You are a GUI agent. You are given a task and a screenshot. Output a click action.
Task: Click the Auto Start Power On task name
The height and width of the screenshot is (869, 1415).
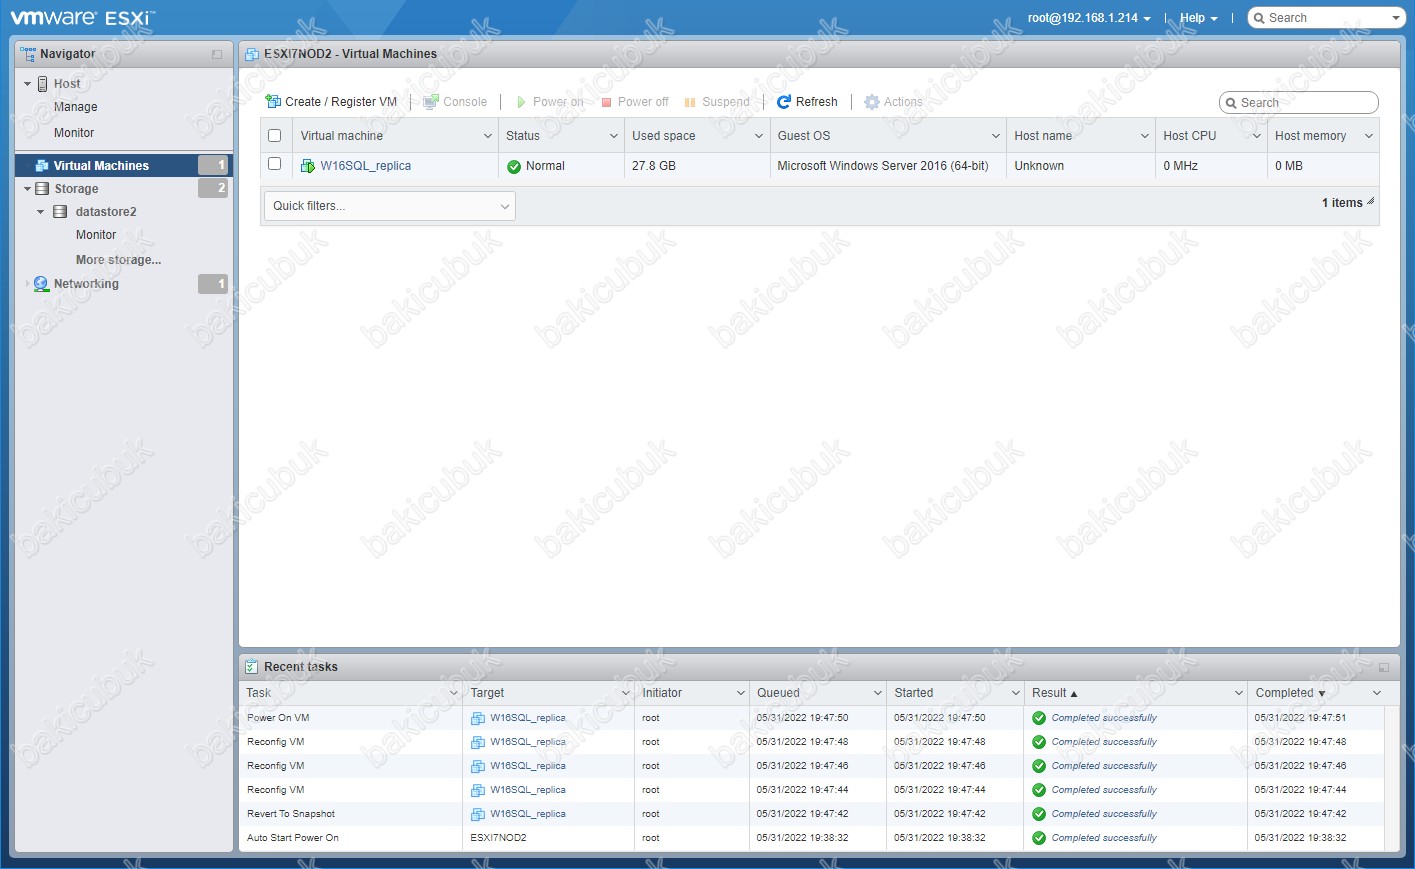pyautogui.click(x=293, y=838)
